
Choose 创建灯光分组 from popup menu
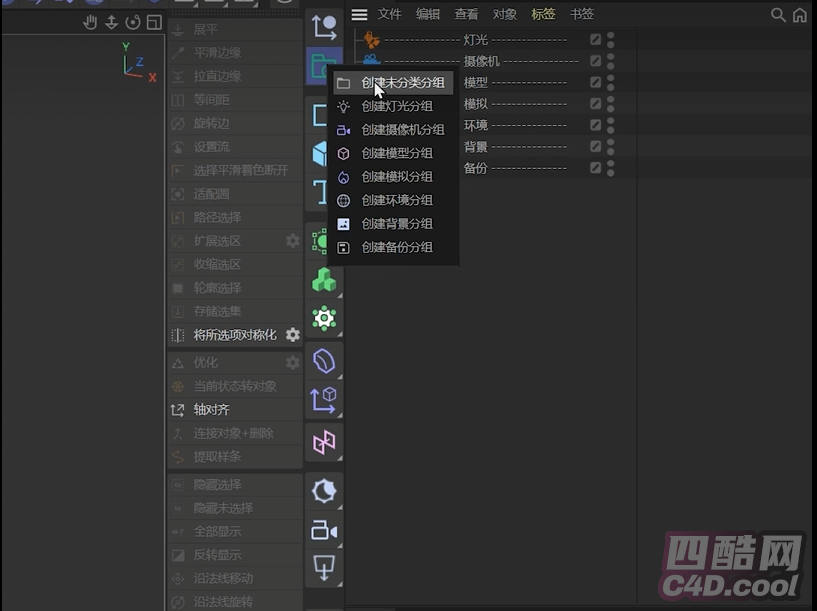396,106
